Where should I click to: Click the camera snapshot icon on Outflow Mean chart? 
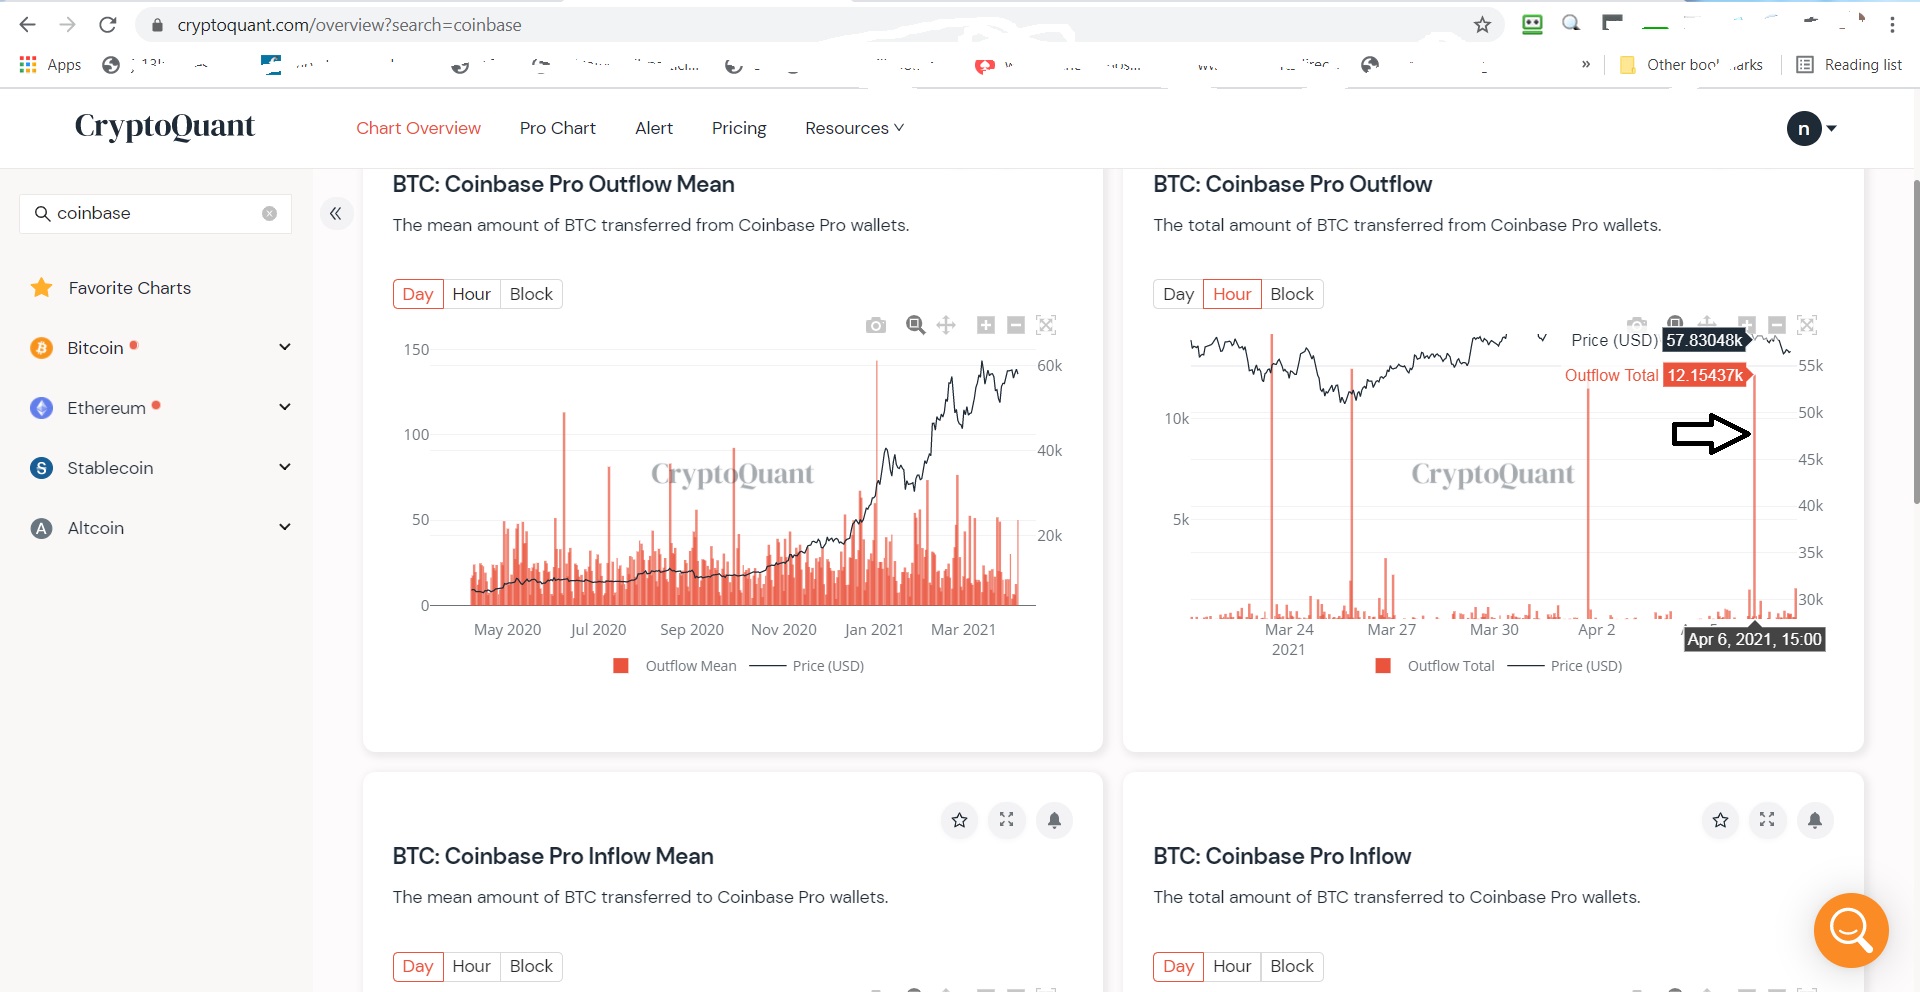(876, 325)
